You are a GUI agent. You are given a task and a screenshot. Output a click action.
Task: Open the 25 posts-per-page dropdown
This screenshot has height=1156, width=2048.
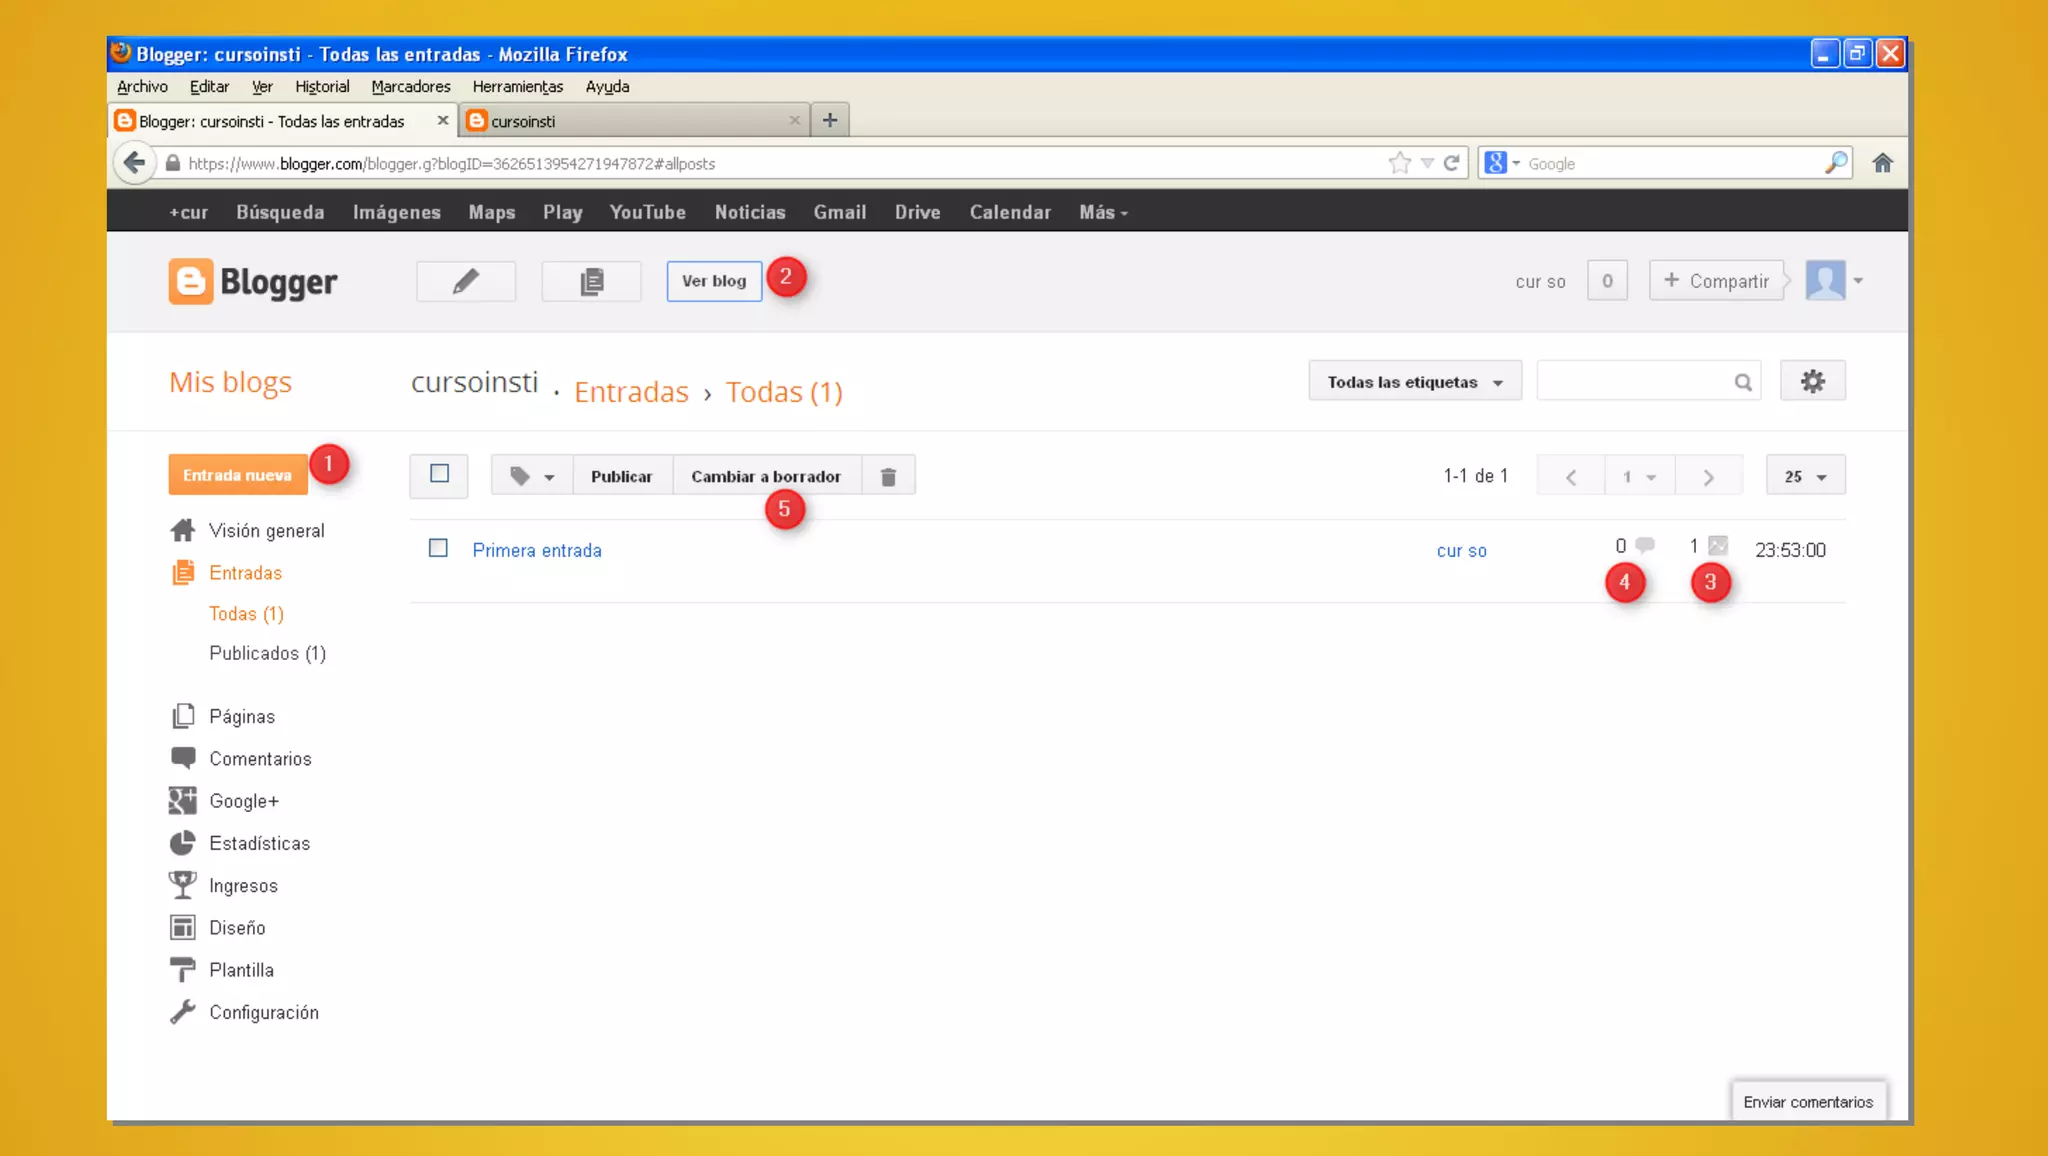pyautogui.click(x=1805, y=476)
